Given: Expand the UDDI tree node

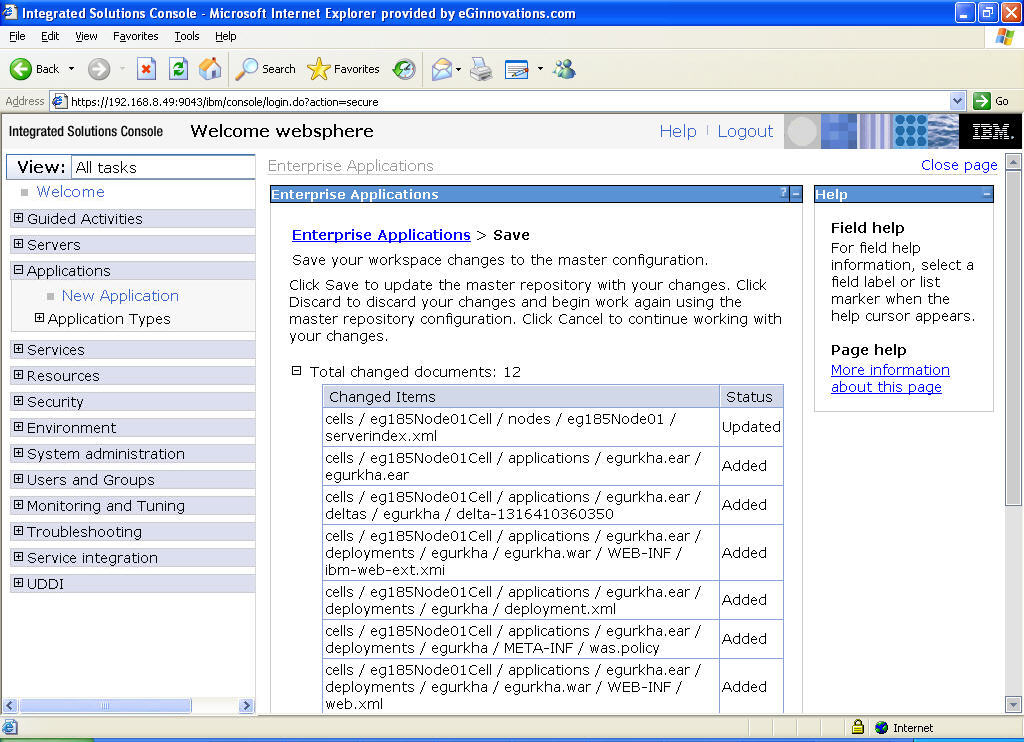Looking at the screenshot, I should pos(18,583).
